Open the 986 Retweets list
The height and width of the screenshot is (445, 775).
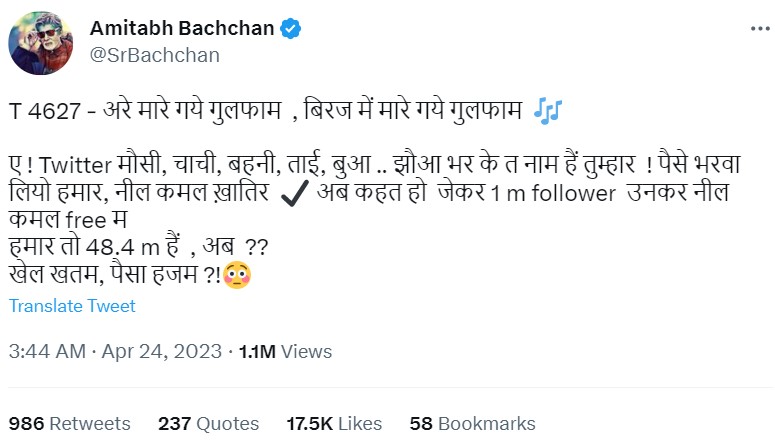[x=69, y=423]
